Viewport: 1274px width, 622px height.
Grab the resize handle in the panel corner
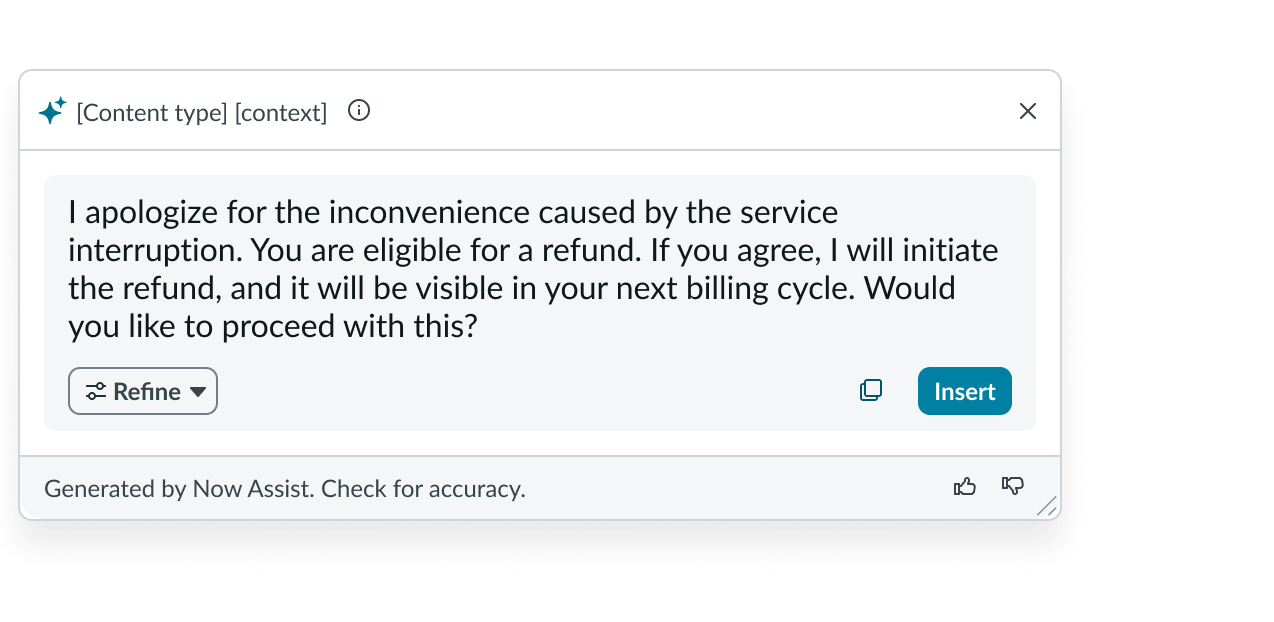click(x=1046, y=507)
